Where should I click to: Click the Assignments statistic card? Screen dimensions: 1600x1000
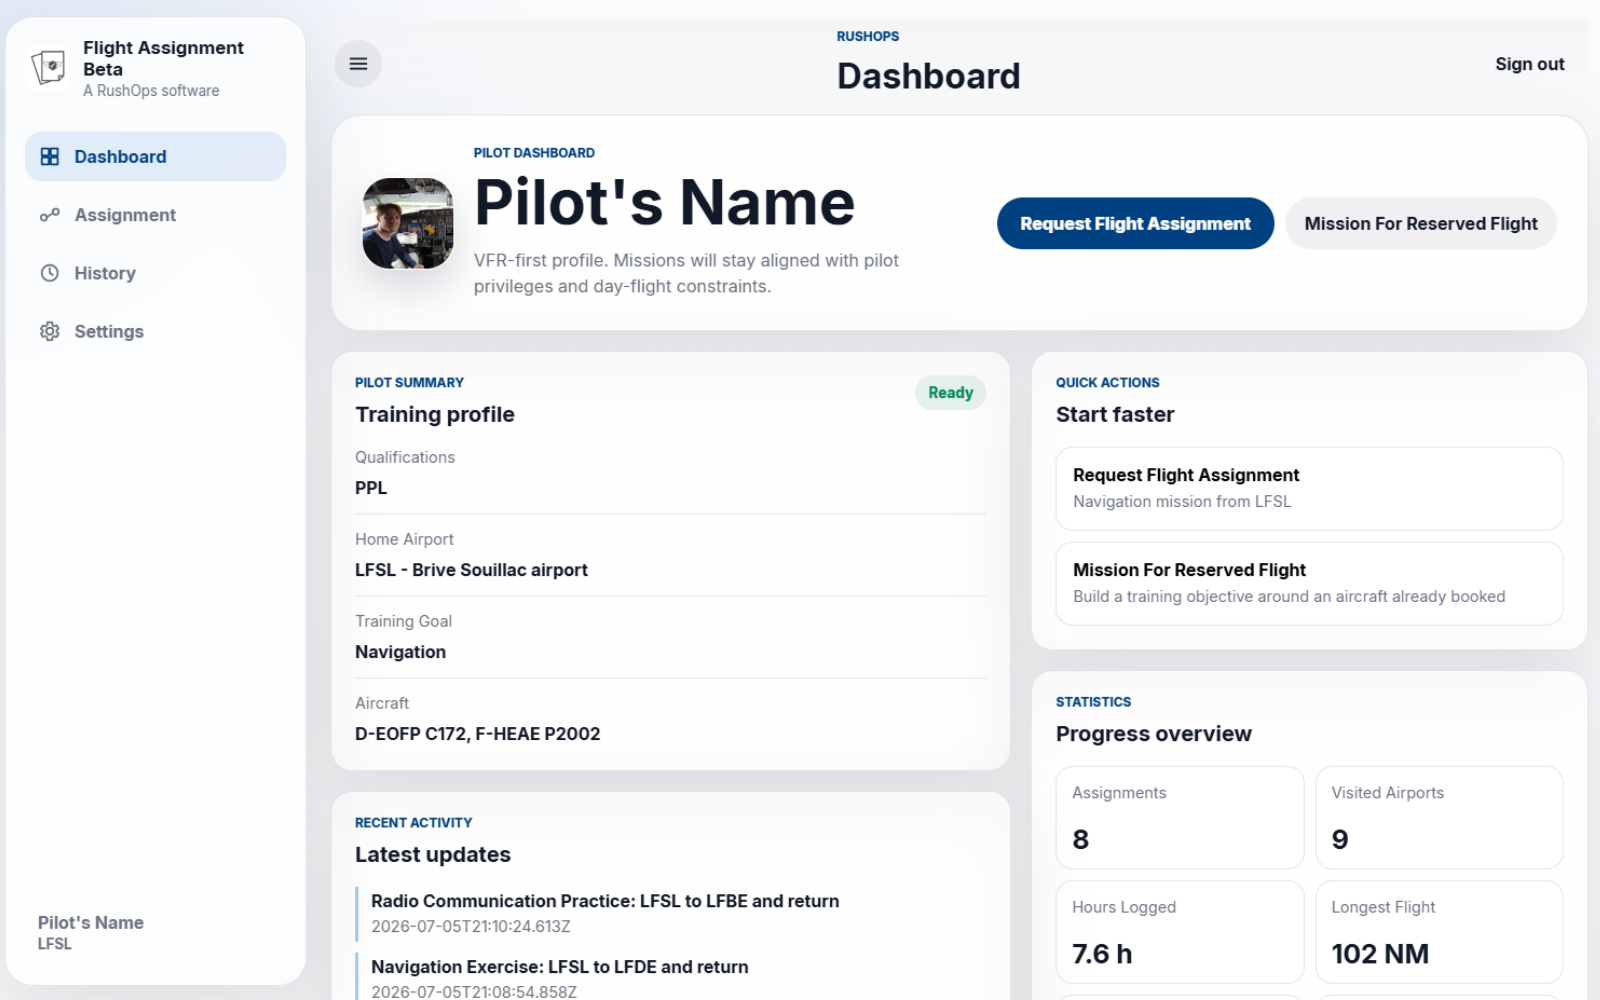1180,817
